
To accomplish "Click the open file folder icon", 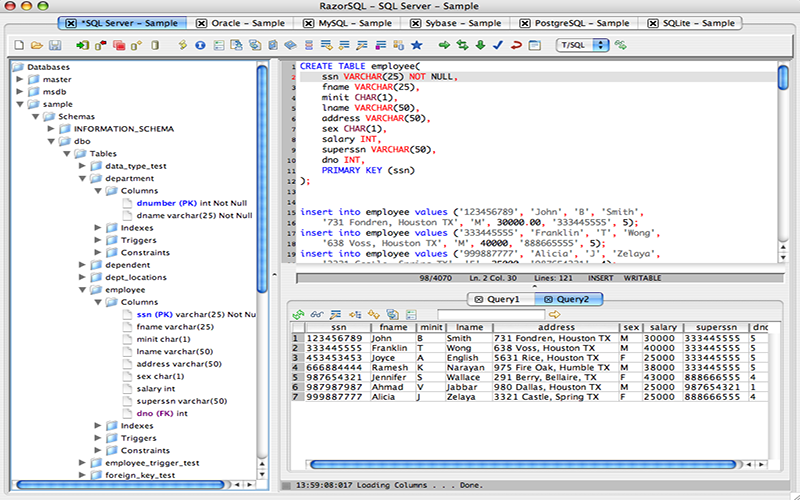I will coord(36,45).
